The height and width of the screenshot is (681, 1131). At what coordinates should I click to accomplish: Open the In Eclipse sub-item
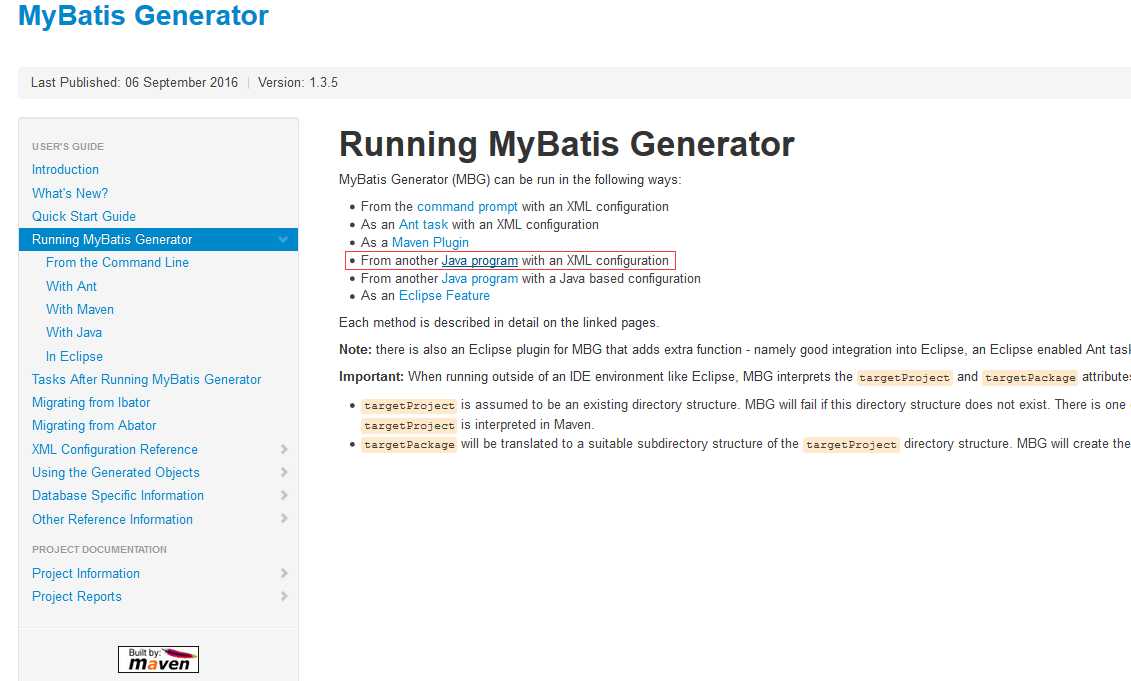tap(74, 356)
